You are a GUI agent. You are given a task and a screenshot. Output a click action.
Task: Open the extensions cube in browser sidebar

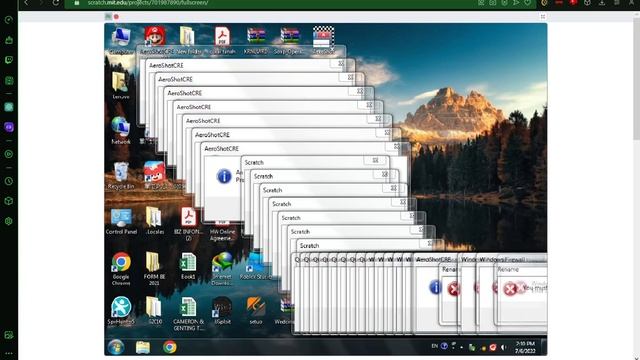click(9, 201)
